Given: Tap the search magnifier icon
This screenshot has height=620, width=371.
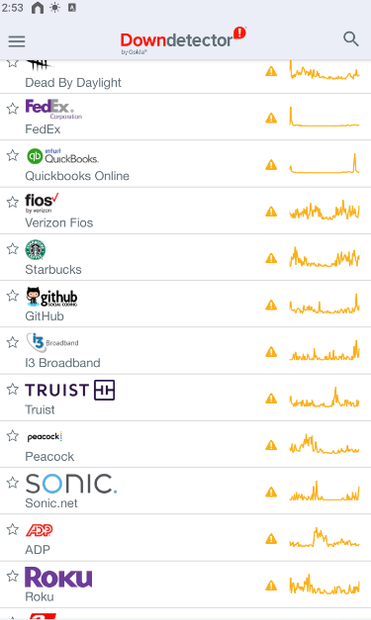Looking at the screenshot, I should pos(351,39).
